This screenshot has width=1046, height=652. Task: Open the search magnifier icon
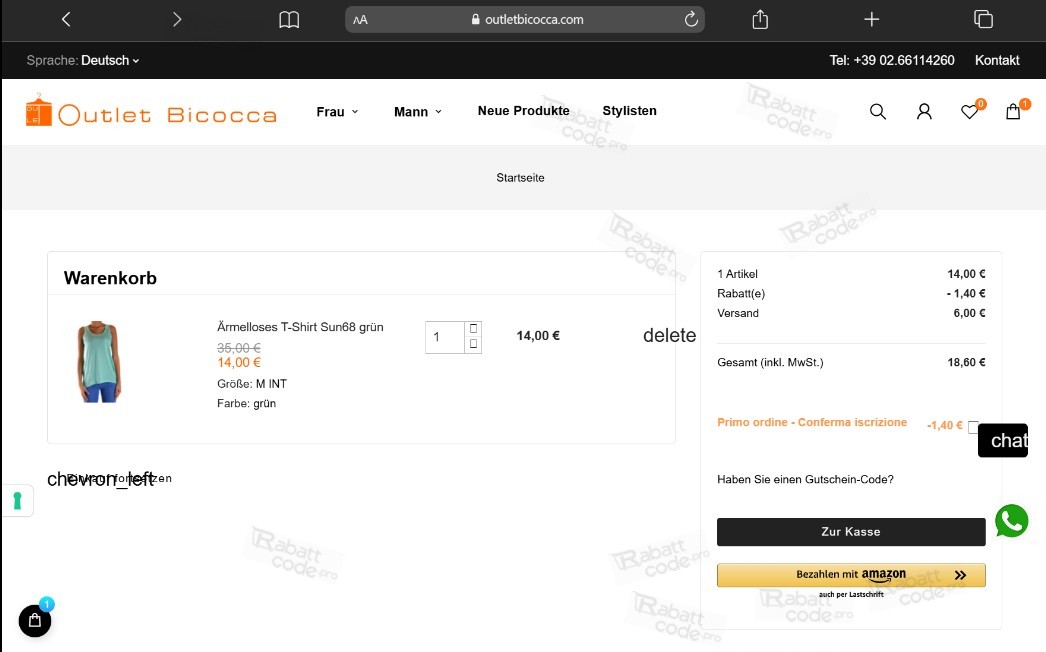(878, 111)
